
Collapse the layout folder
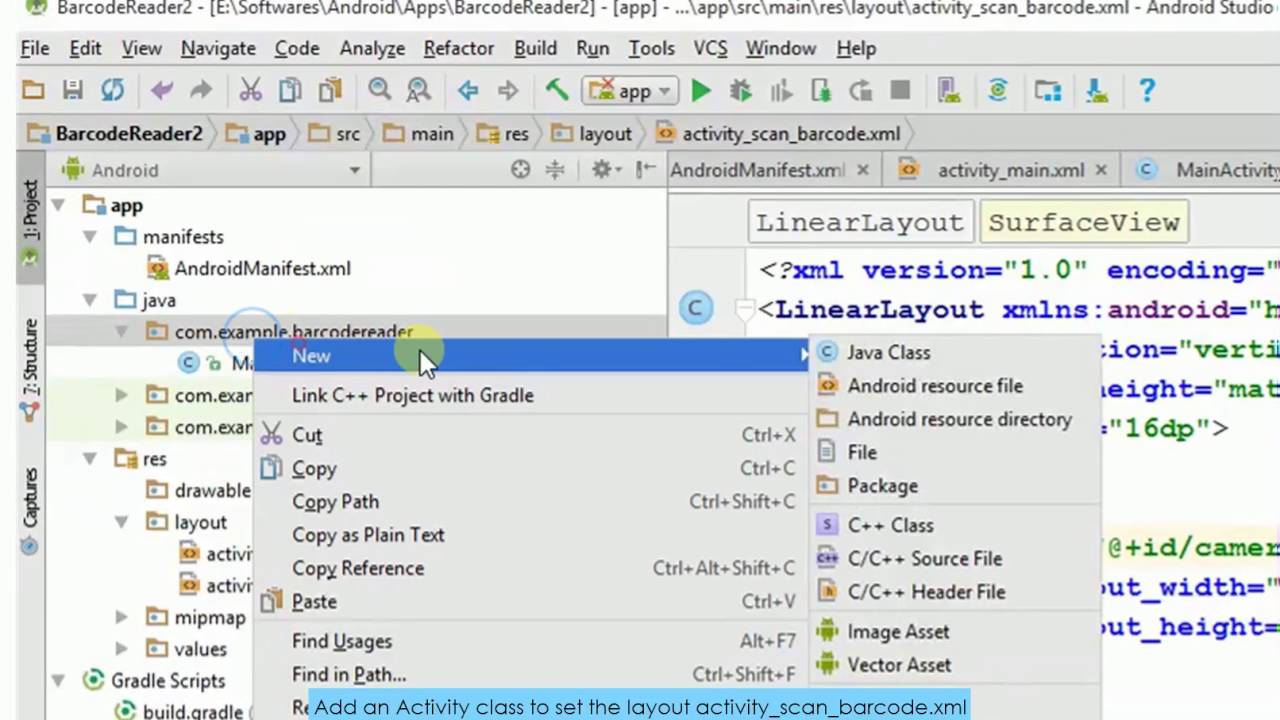pos(121,522)
